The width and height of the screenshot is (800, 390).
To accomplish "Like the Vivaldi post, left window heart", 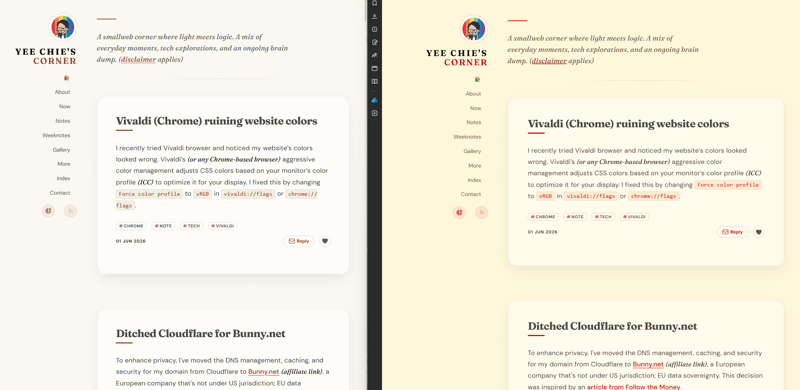I will click(325, 241).
